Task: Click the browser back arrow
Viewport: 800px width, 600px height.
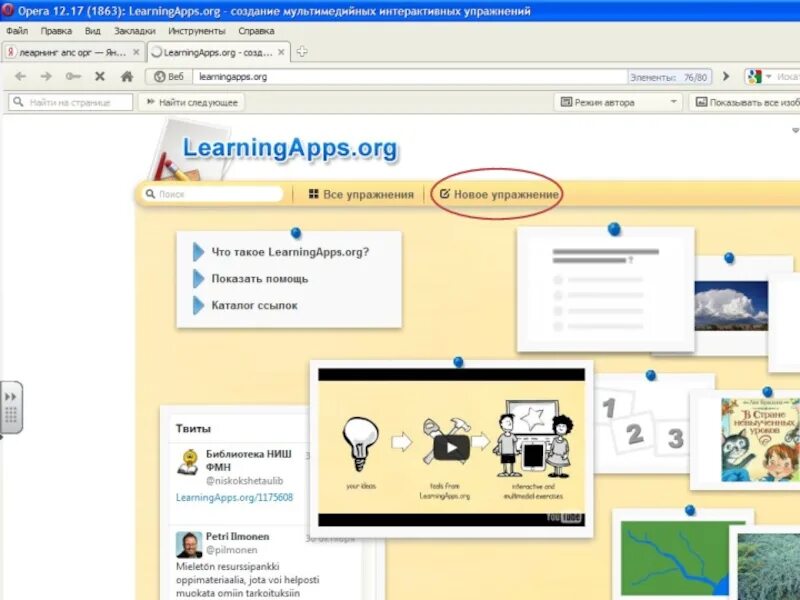Action: click(20, 77)
